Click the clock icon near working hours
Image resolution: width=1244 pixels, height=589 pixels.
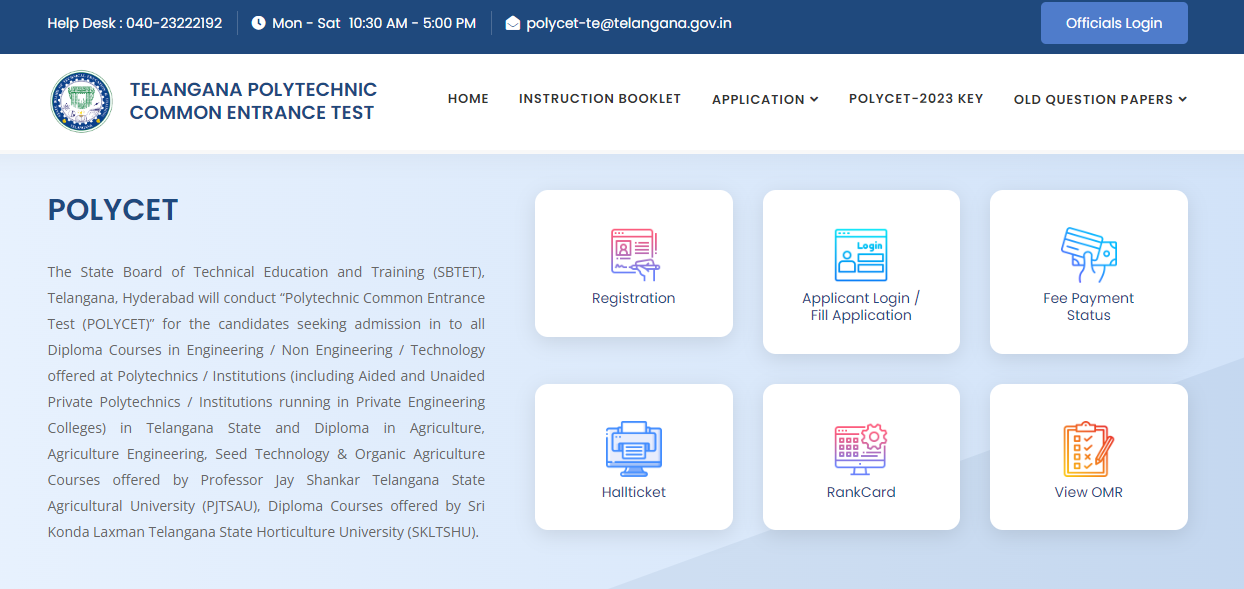coord(259,23)
